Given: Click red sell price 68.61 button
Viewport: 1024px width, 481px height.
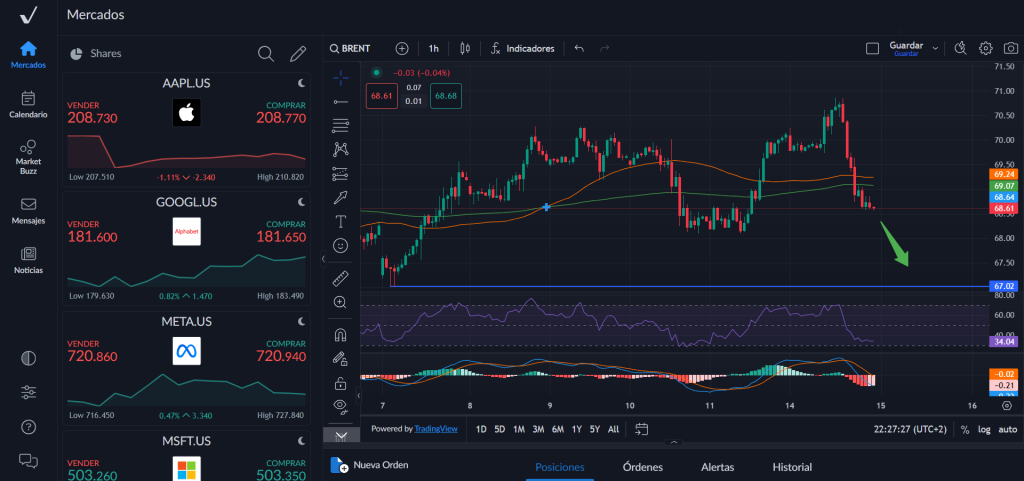Looking at the screenshot, I should [381, 96].
